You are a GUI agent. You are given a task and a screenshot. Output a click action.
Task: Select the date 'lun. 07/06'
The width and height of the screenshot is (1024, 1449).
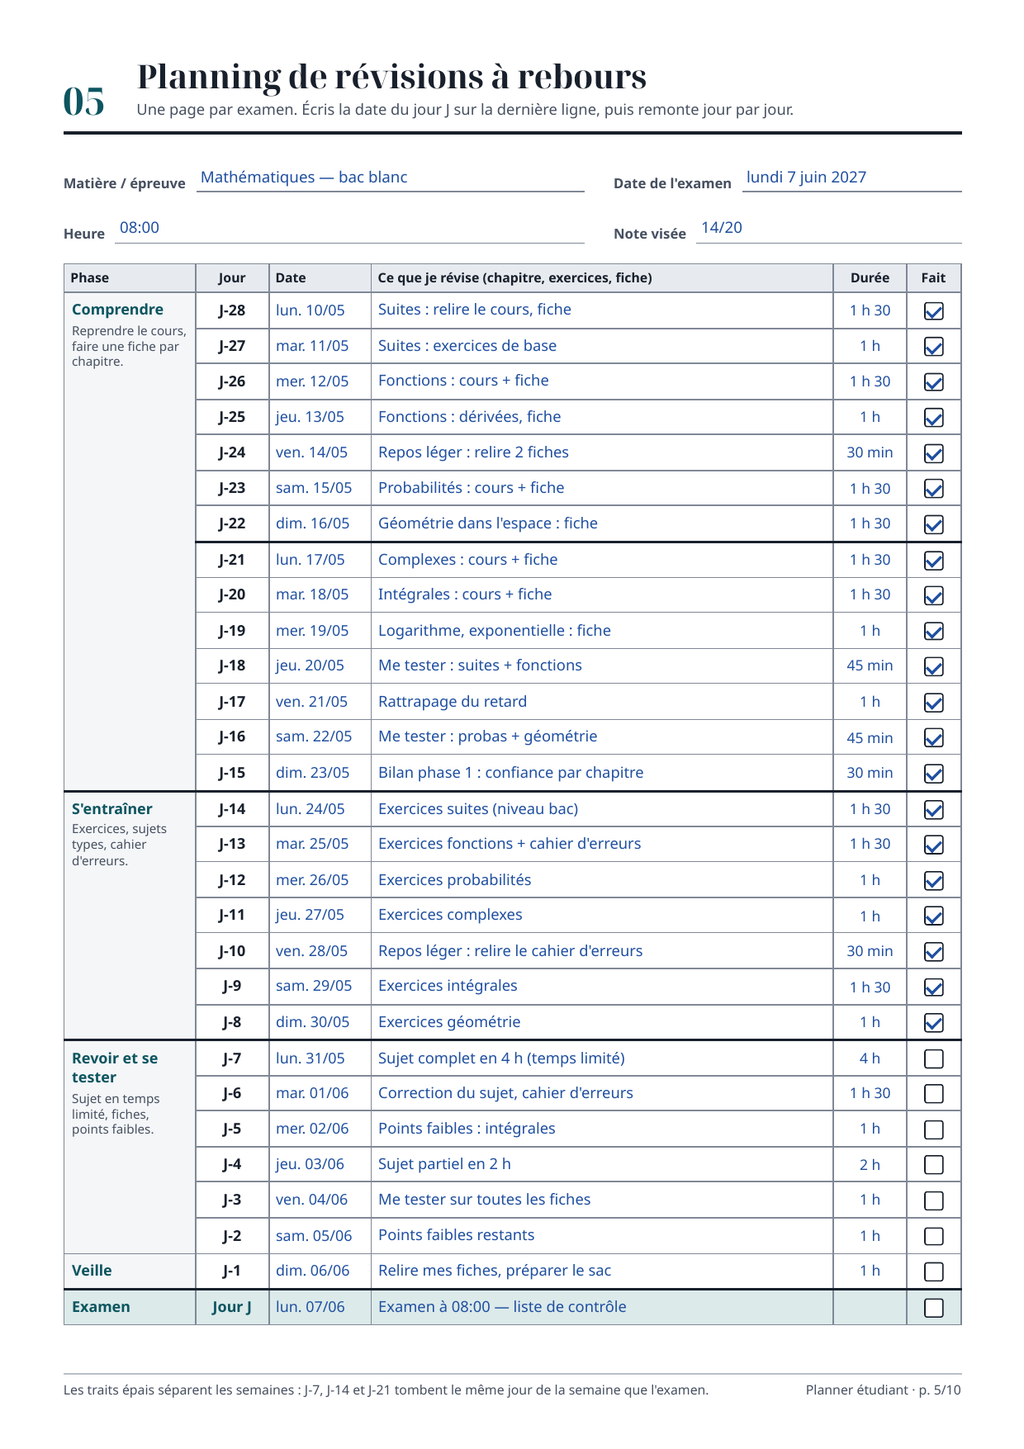point(310,1307)
